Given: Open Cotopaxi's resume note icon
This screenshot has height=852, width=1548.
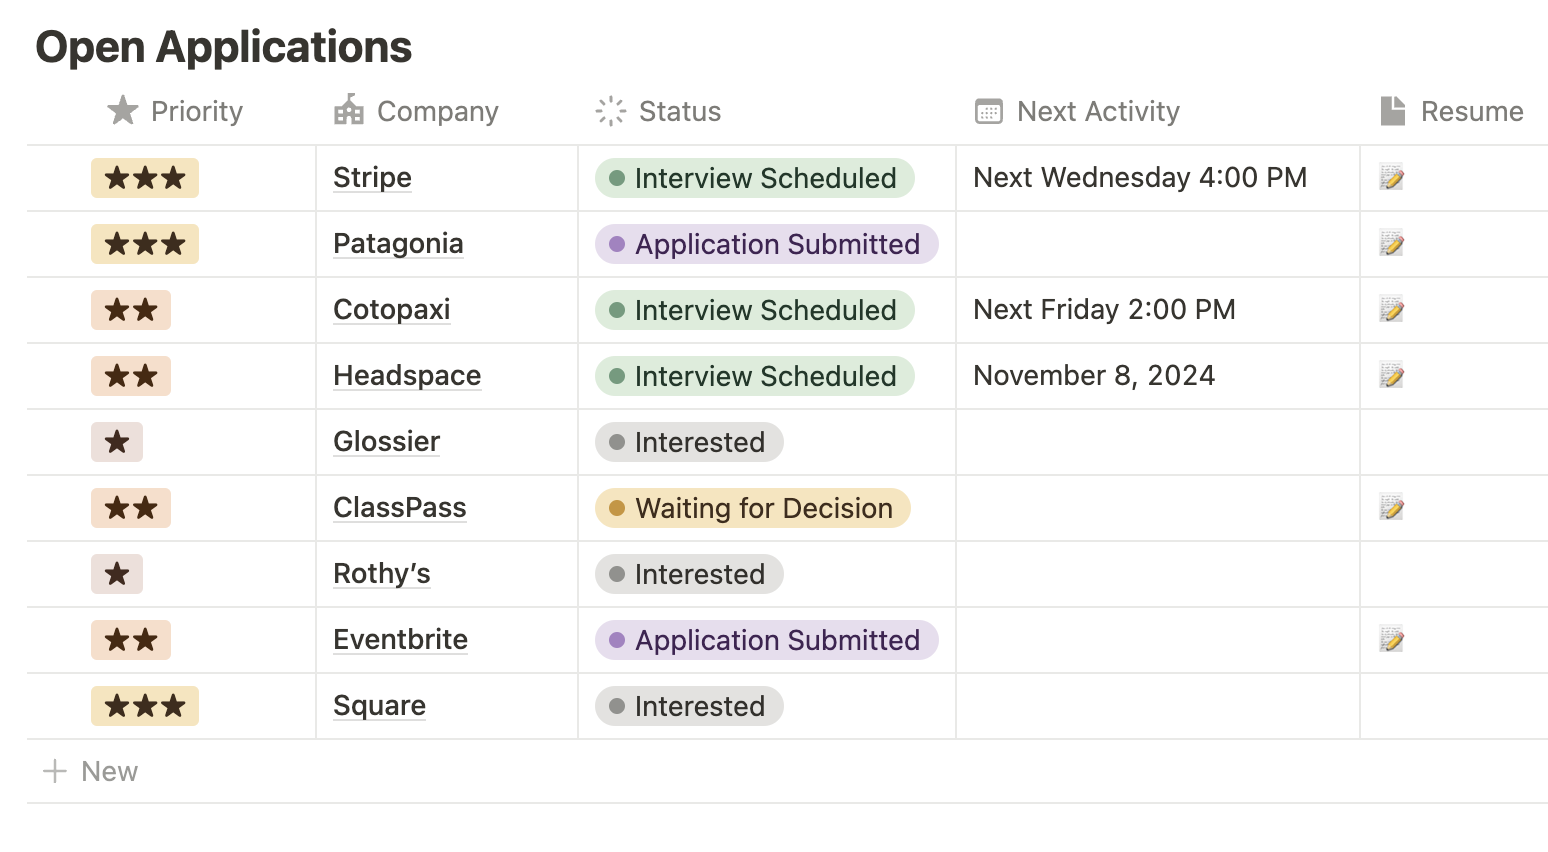Looking at the screenshot, I should [1391, 310].
